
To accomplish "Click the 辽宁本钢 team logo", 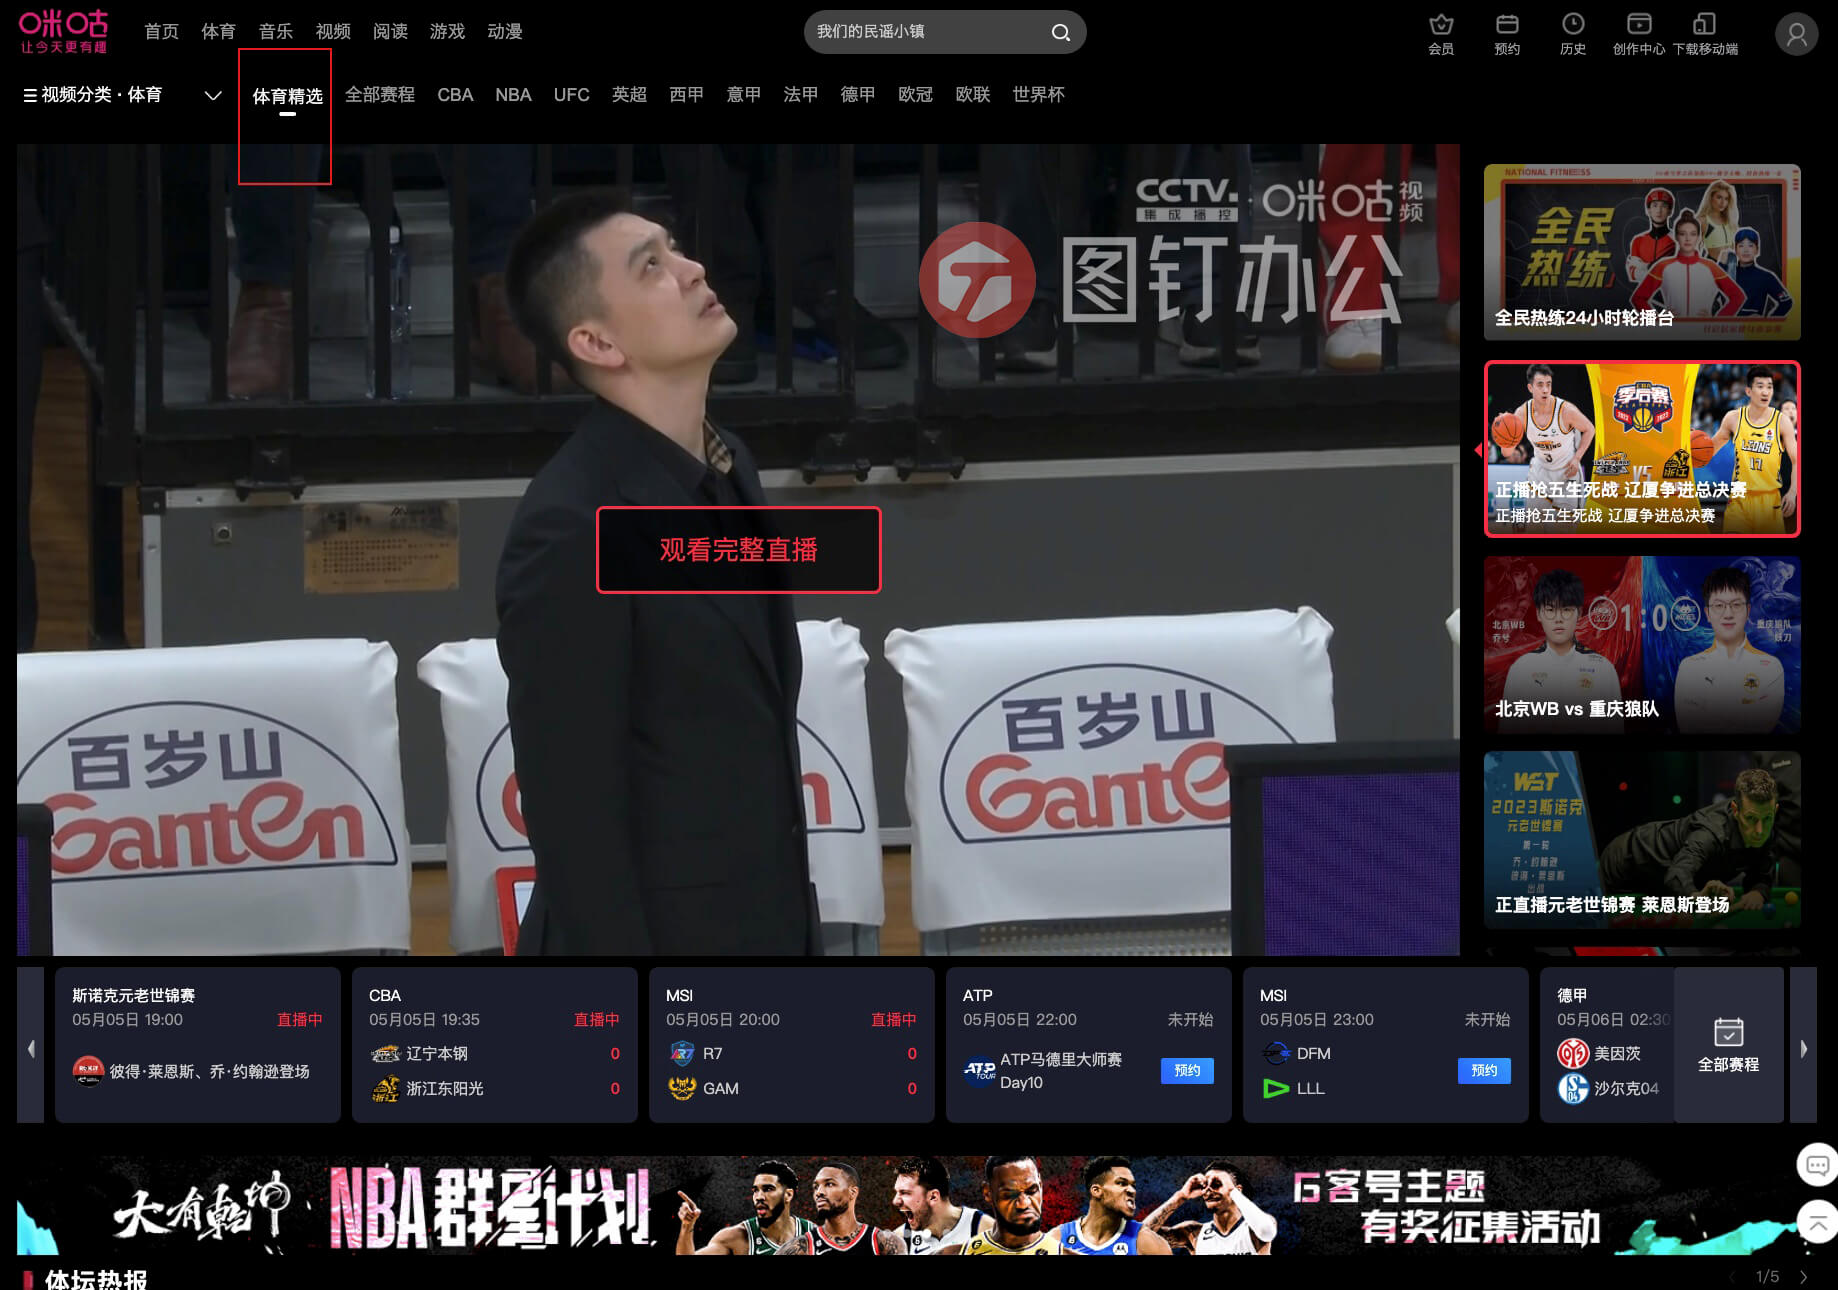I will coord(385,1053).
